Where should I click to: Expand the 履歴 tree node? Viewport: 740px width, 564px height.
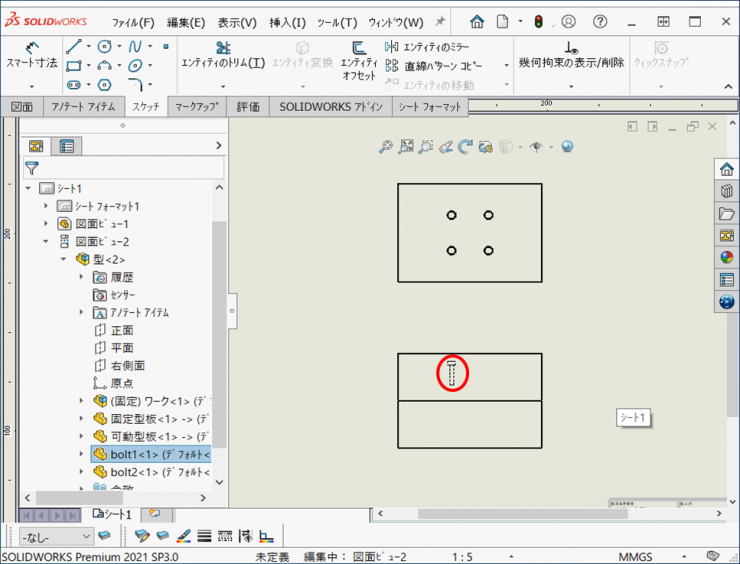81,277
